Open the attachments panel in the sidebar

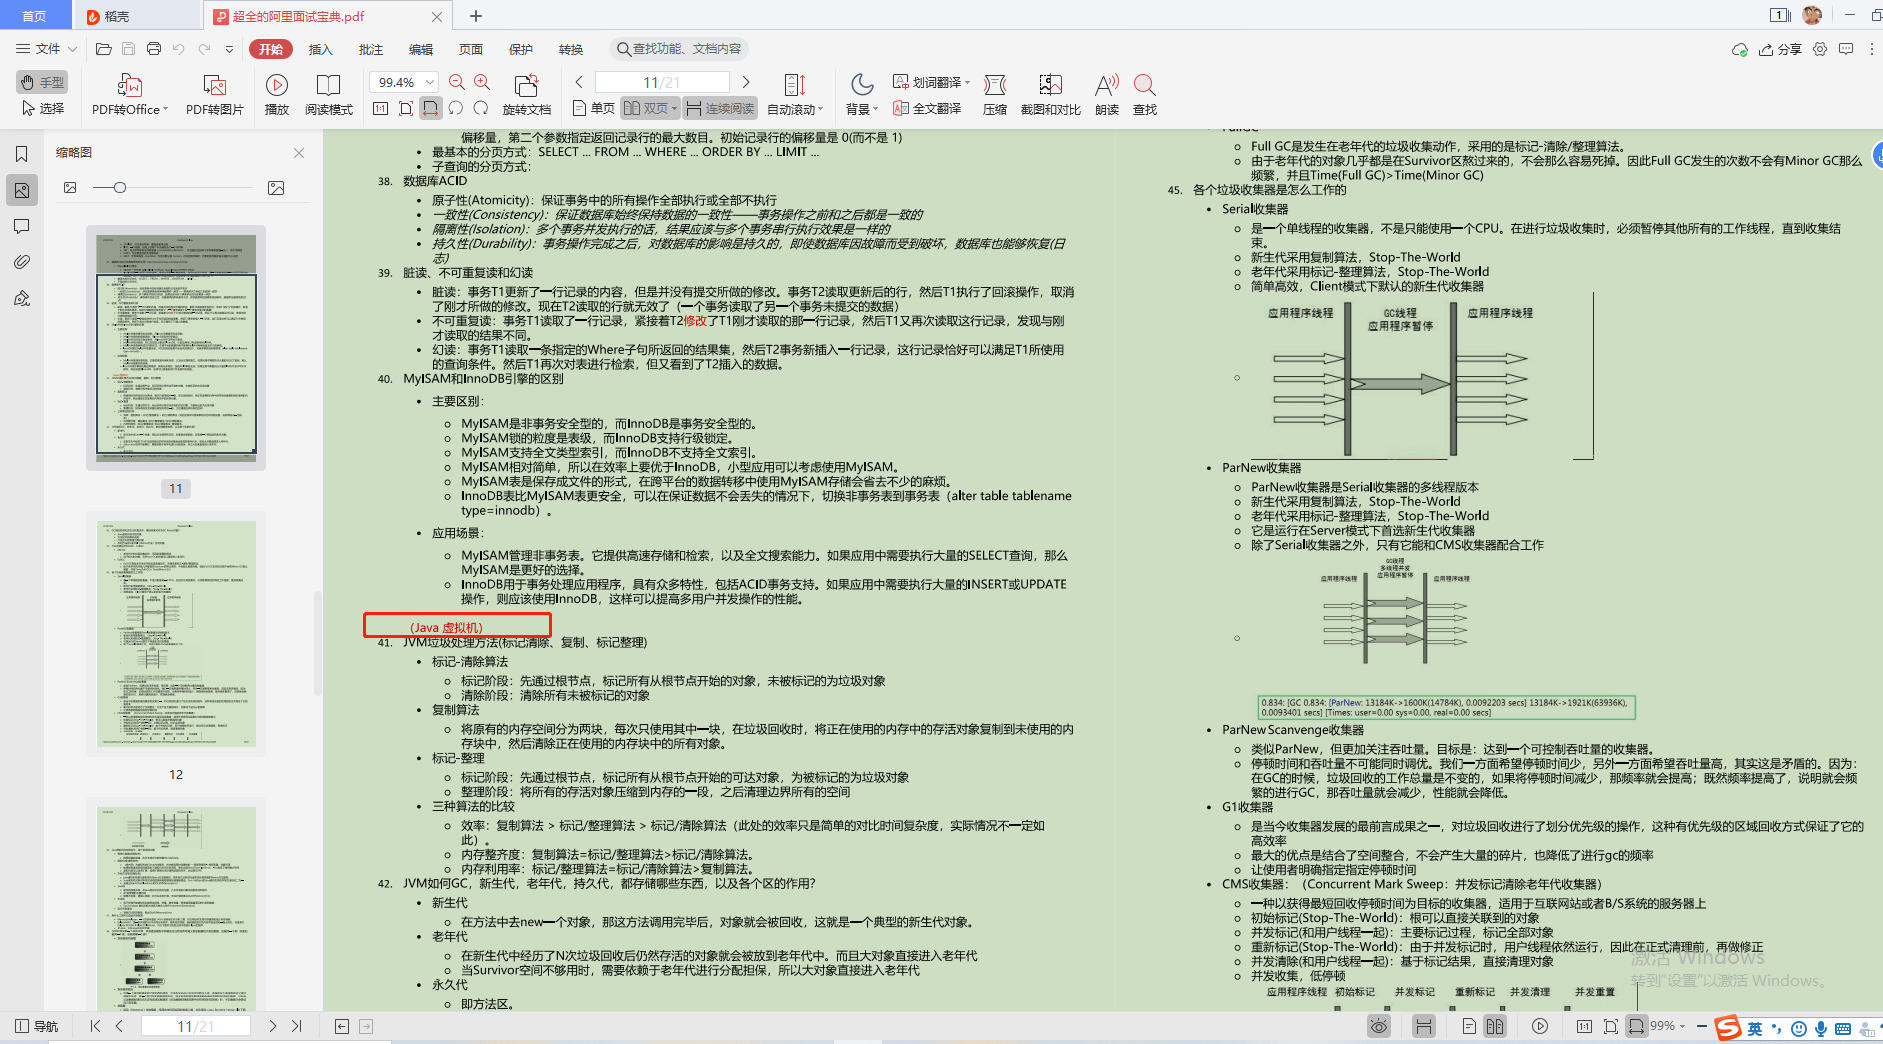coord(21,262)
